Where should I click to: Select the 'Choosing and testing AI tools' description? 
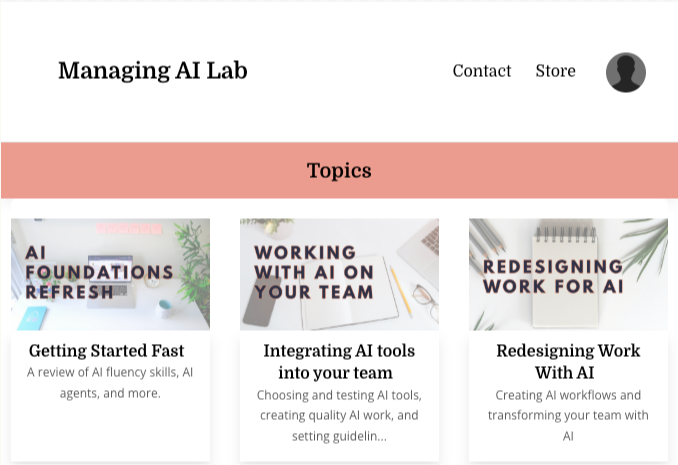[339, 416]
